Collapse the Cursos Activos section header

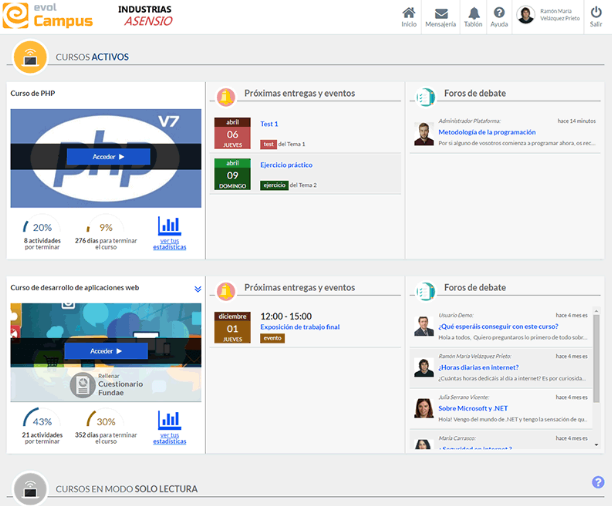(30, 57)
